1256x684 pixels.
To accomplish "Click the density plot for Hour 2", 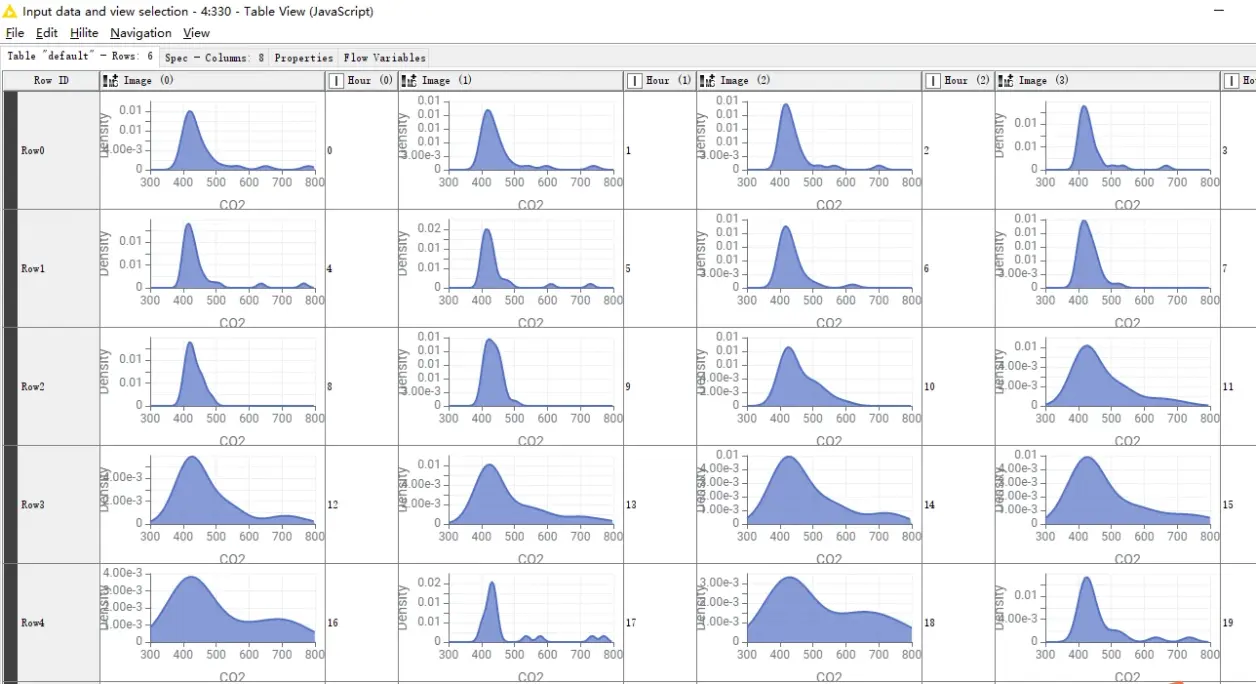I will (x=809, y=150).
